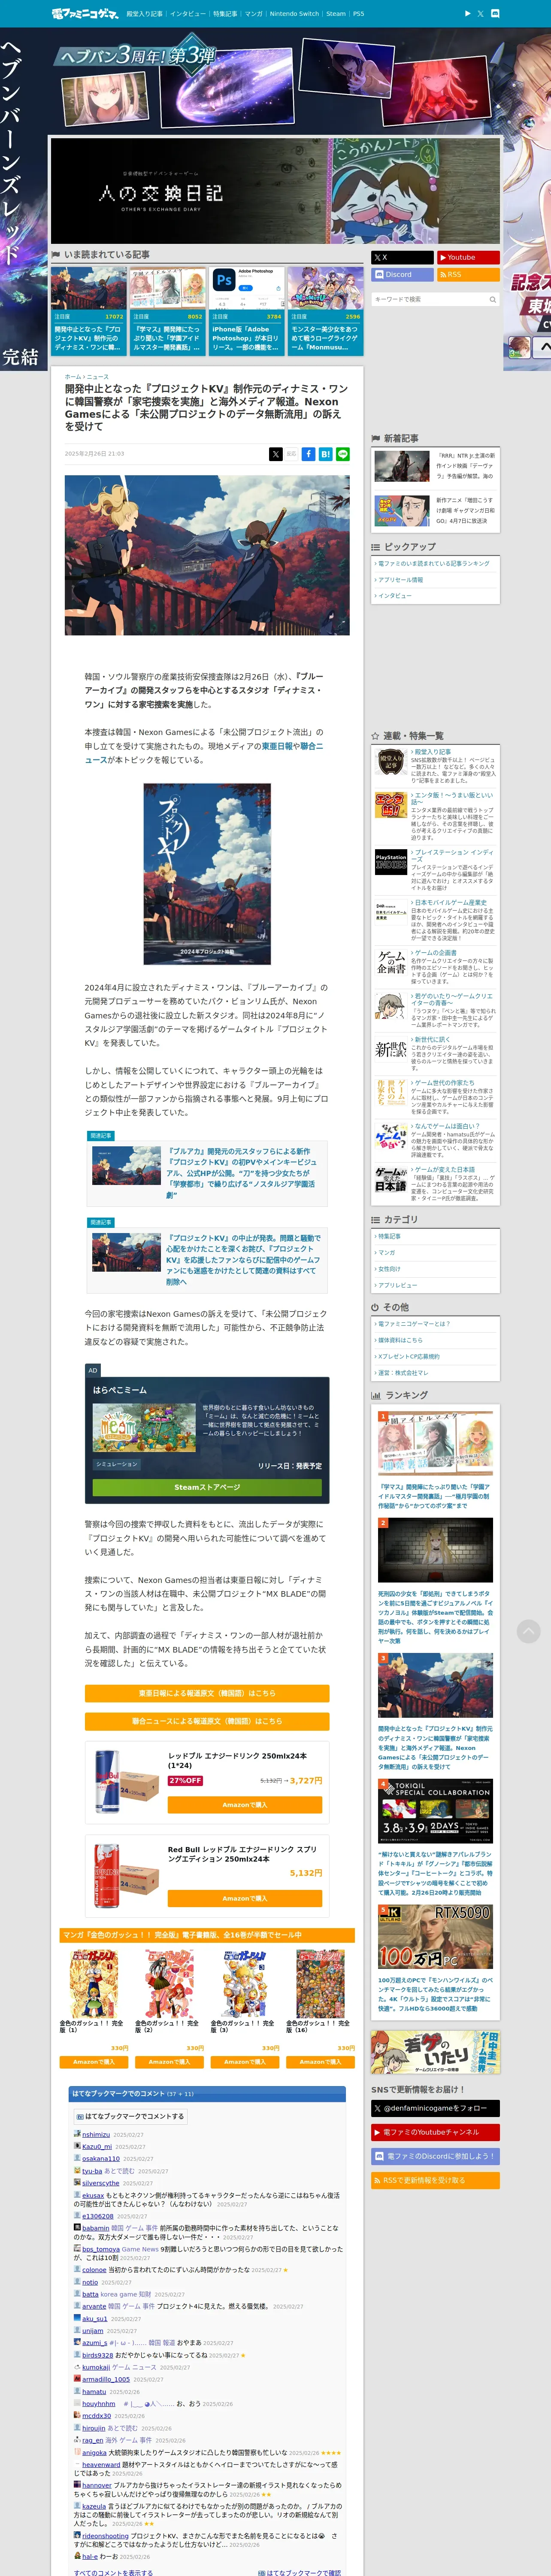This screenshot has width=551, height=2576.
Task: Open the 『RRR』NTR Jr. new article thumbnail
Action: [402, 466]
